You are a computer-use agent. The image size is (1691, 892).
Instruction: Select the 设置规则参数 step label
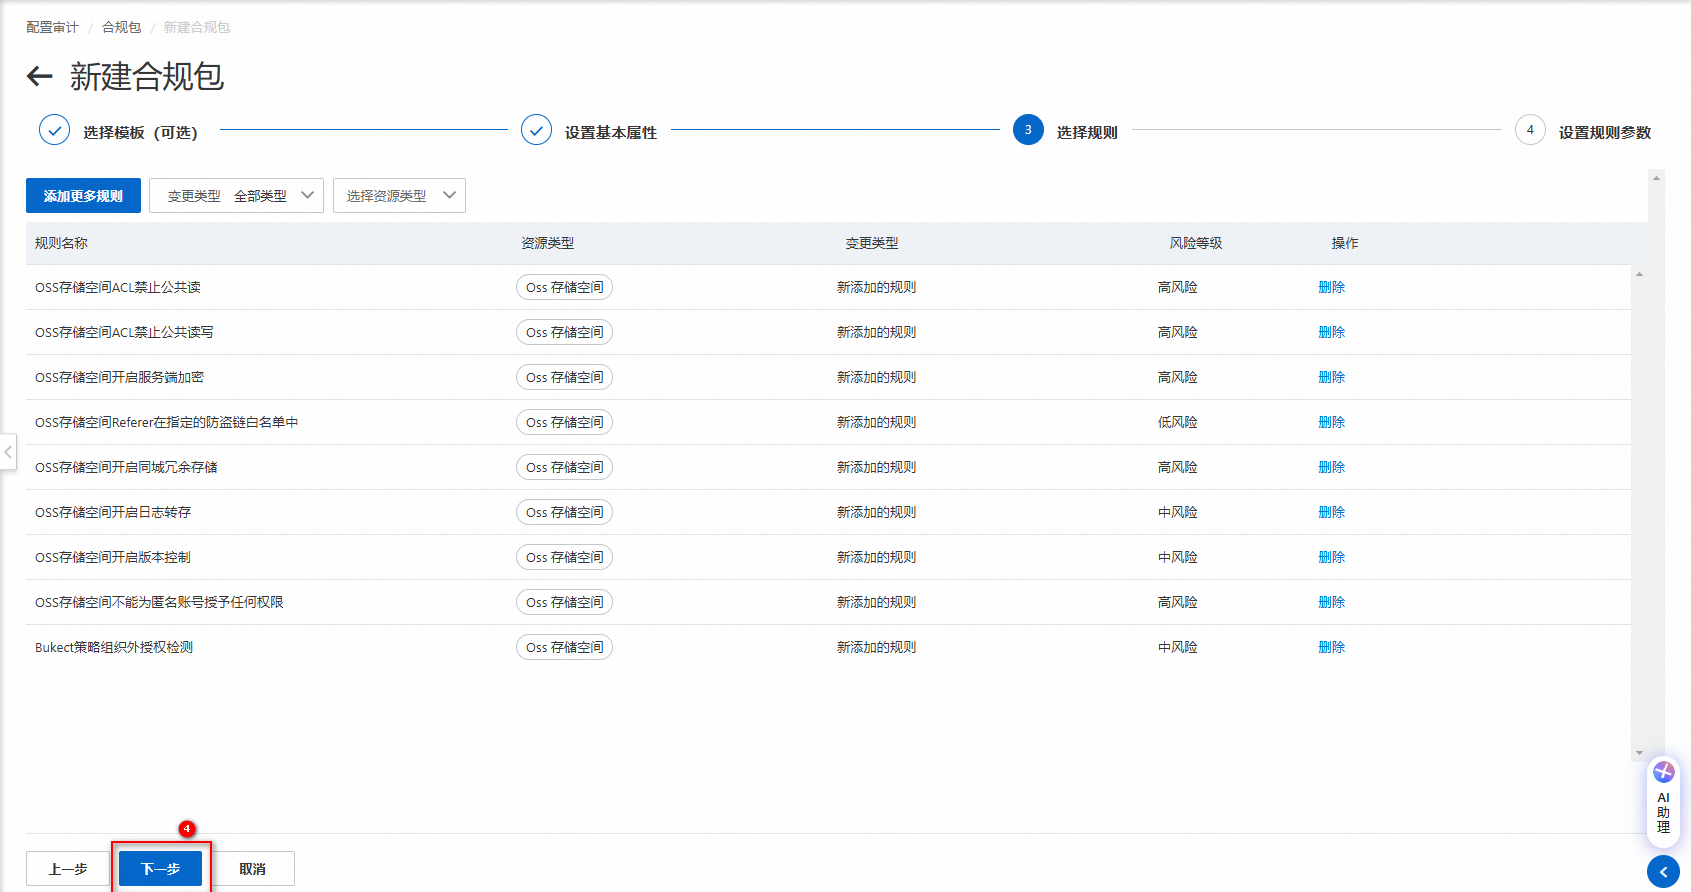click(1605, 133)
